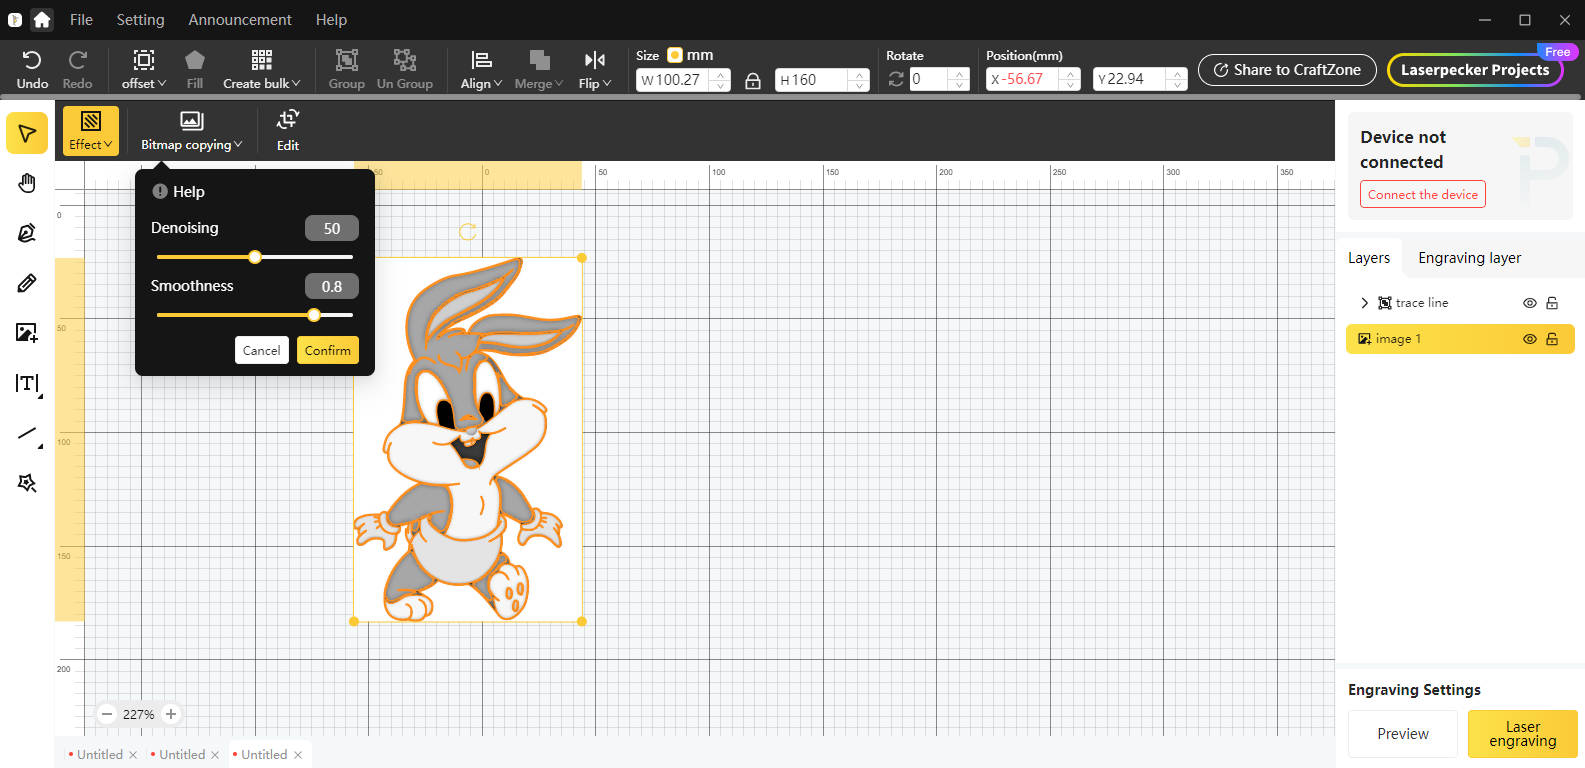This screenshot has width=1585, height=768.
Task: Open the File menu
Action: (x=81, y=19)
